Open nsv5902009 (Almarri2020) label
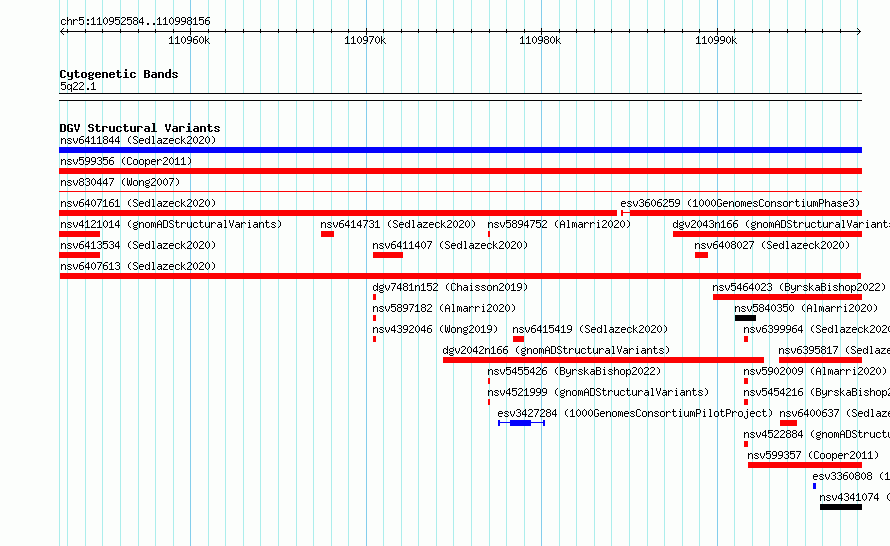 (x=815, y=371)
